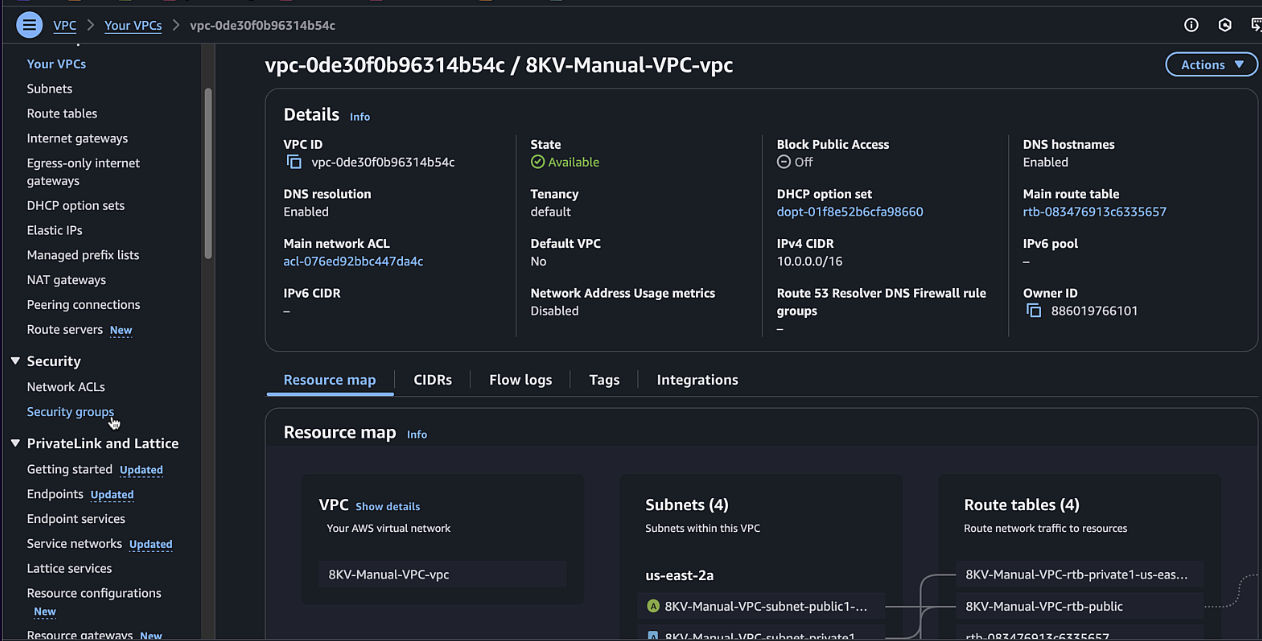Open DHCP option sets in sidebar
The height and width of the screenshot is (641, 1262).
[76, 206]
